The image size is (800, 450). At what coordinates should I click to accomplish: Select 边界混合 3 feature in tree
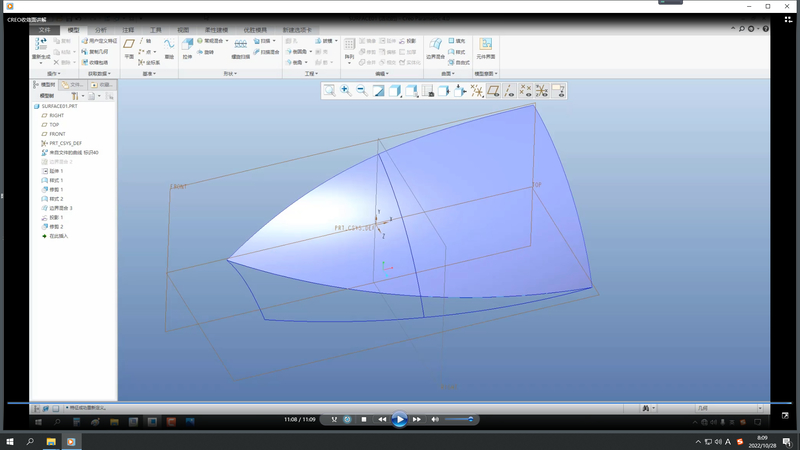[57, 208]
